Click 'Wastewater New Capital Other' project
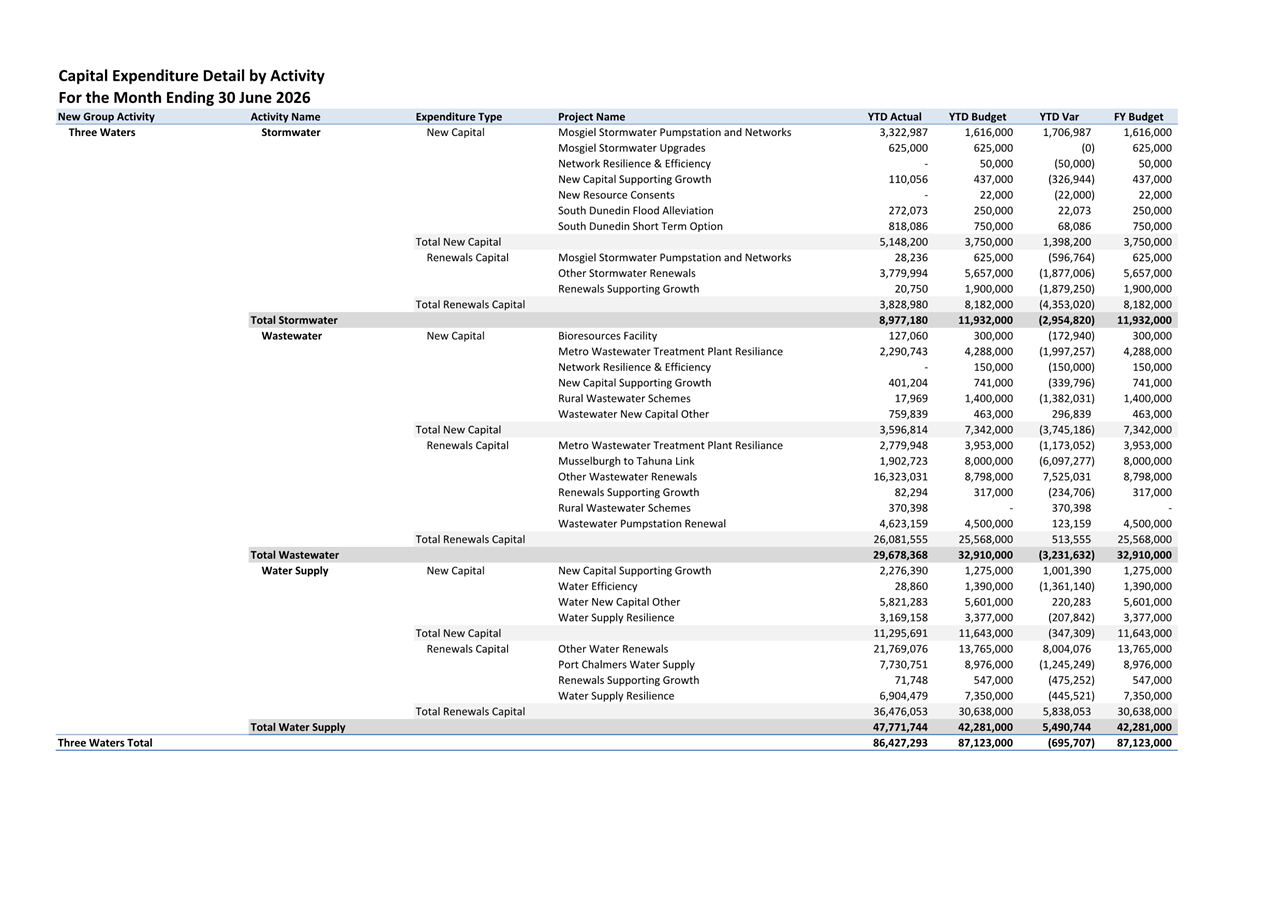 633,414
